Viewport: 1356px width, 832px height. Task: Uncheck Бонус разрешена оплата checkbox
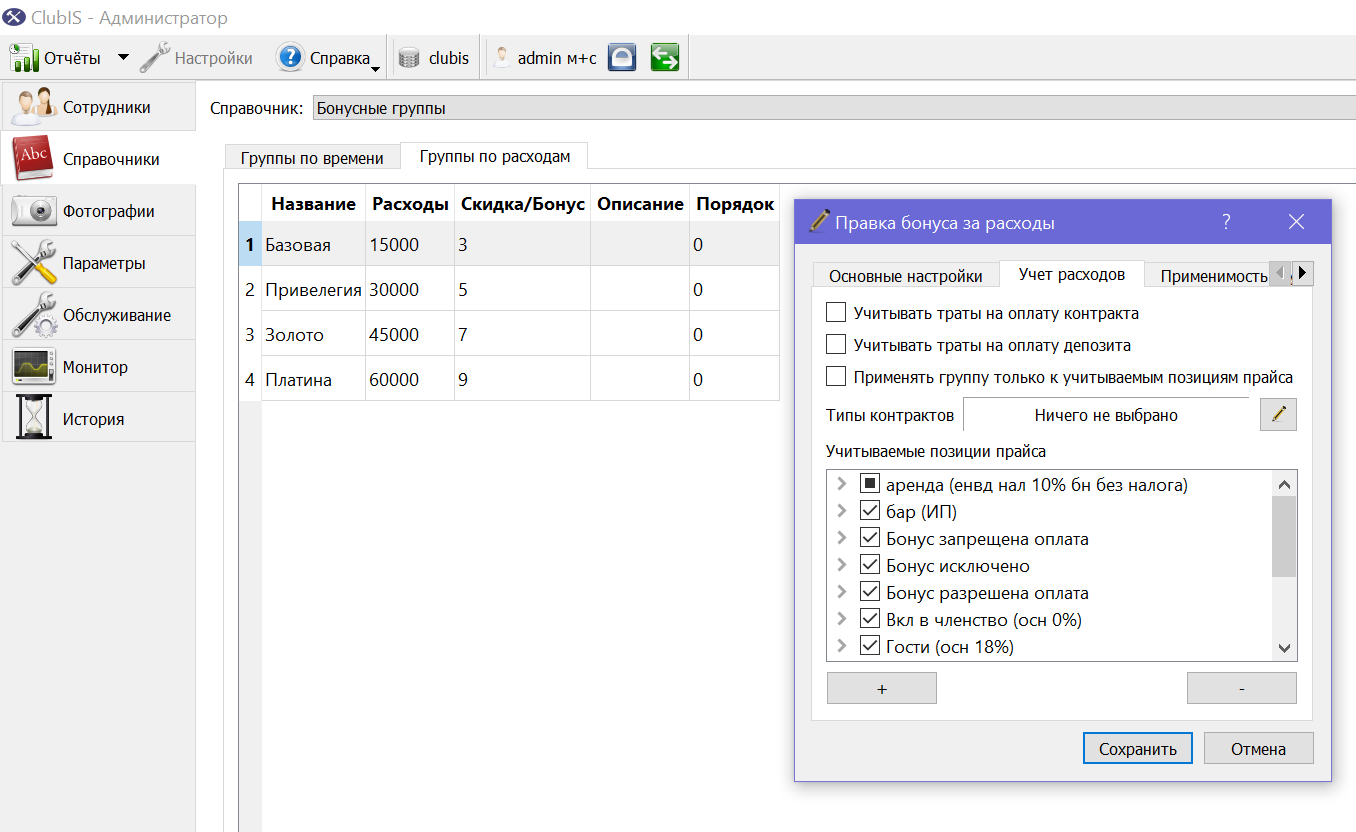869,592
